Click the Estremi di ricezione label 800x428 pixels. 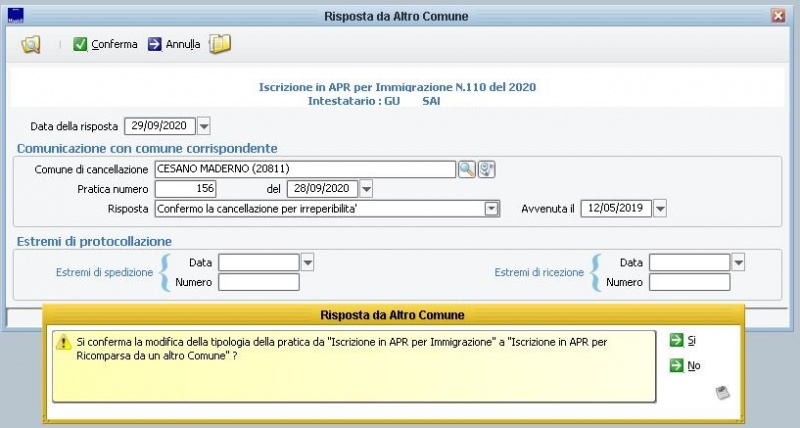pyautogui.click(x=539, y=272)
